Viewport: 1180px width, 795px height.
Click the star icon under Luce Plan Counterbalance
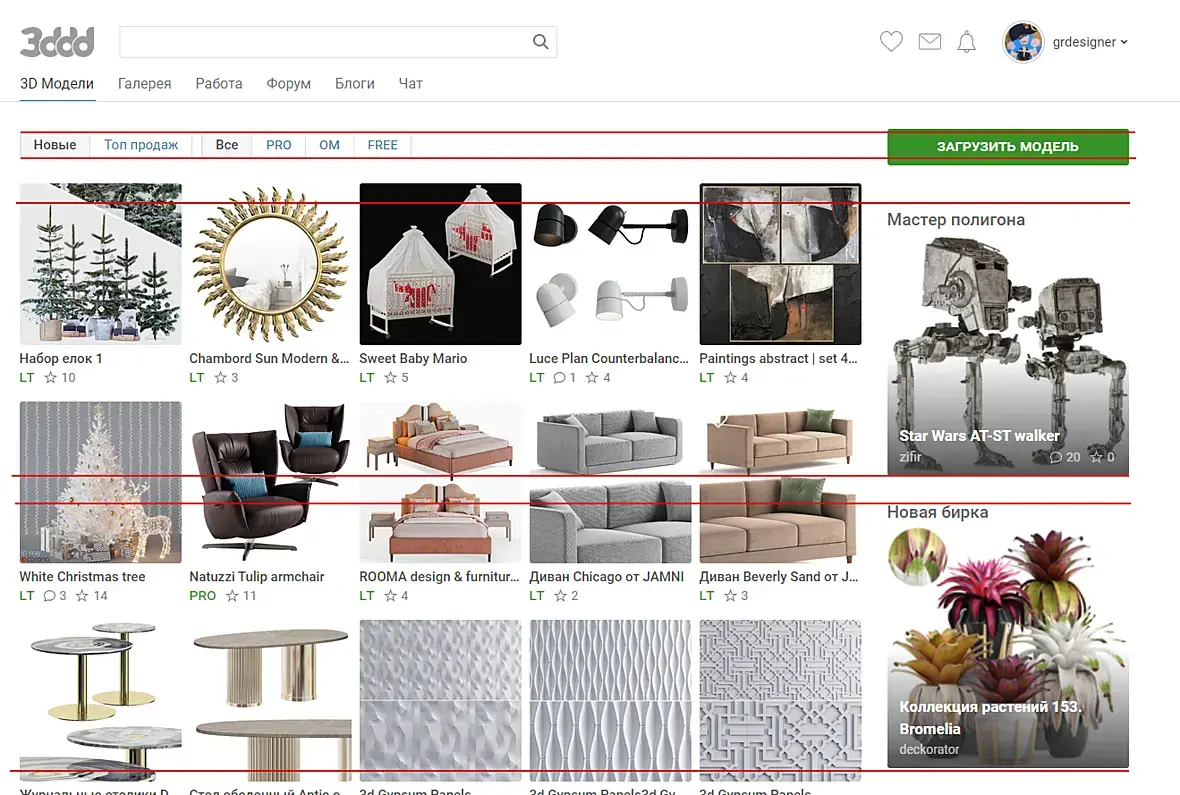[x=592, y=377]
